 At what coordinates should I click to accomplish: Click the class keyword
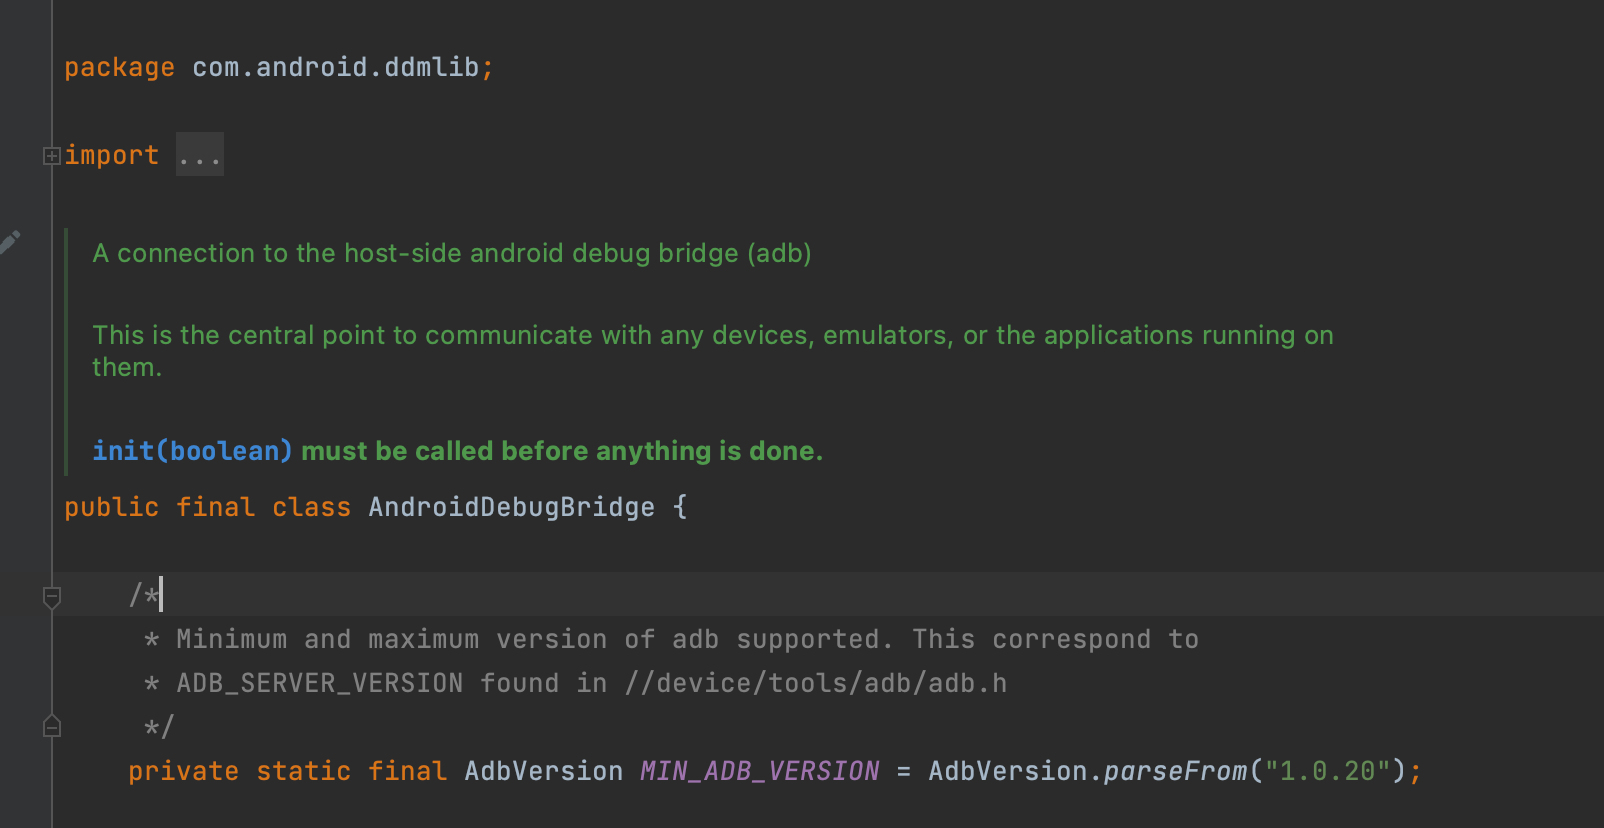[x=312, y=507]
